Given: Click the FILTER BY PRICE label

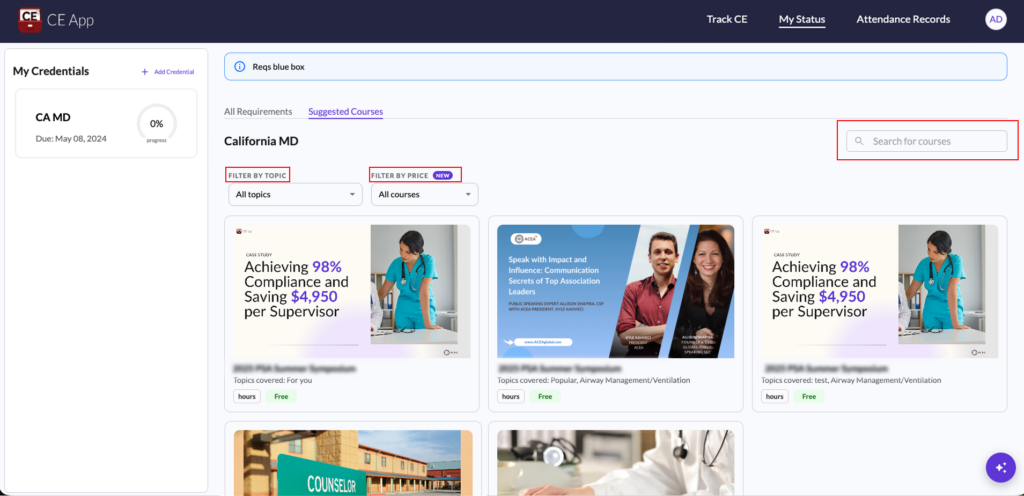Looking at the screenshot, I should coord(400,176).
